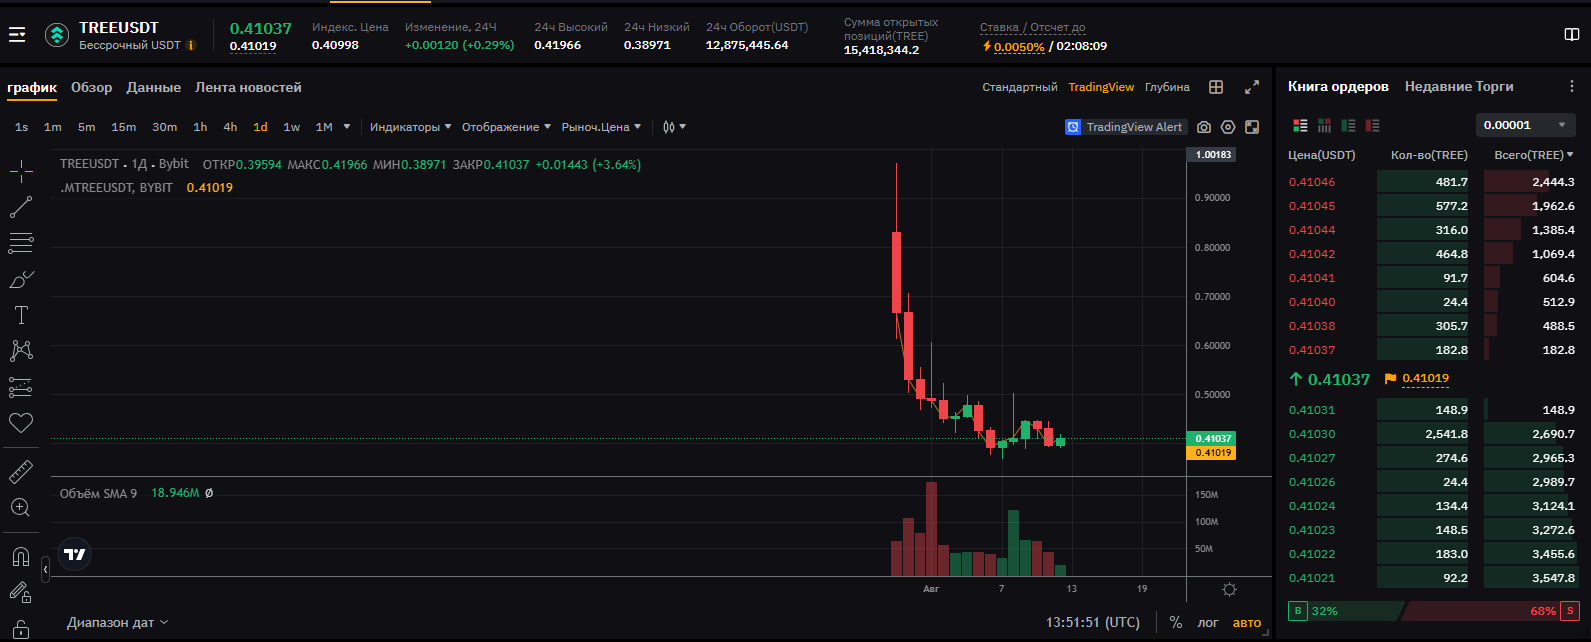Toggle the side panel layout icon
Viewport: 1591px width, 642px height.
click(x=1571, y=35)
